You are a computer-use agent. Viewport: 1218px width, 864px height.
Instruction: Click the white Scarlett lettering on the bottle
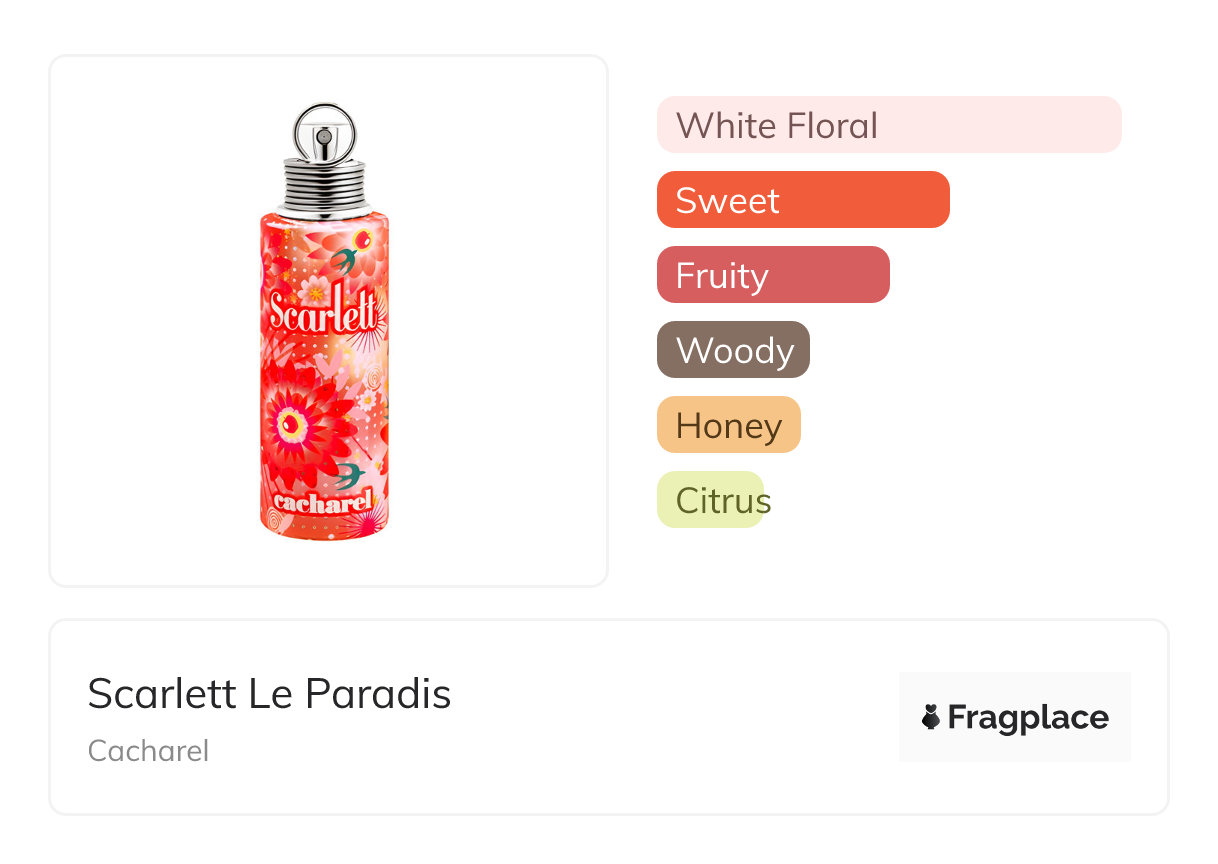click(x=324, y=308)
